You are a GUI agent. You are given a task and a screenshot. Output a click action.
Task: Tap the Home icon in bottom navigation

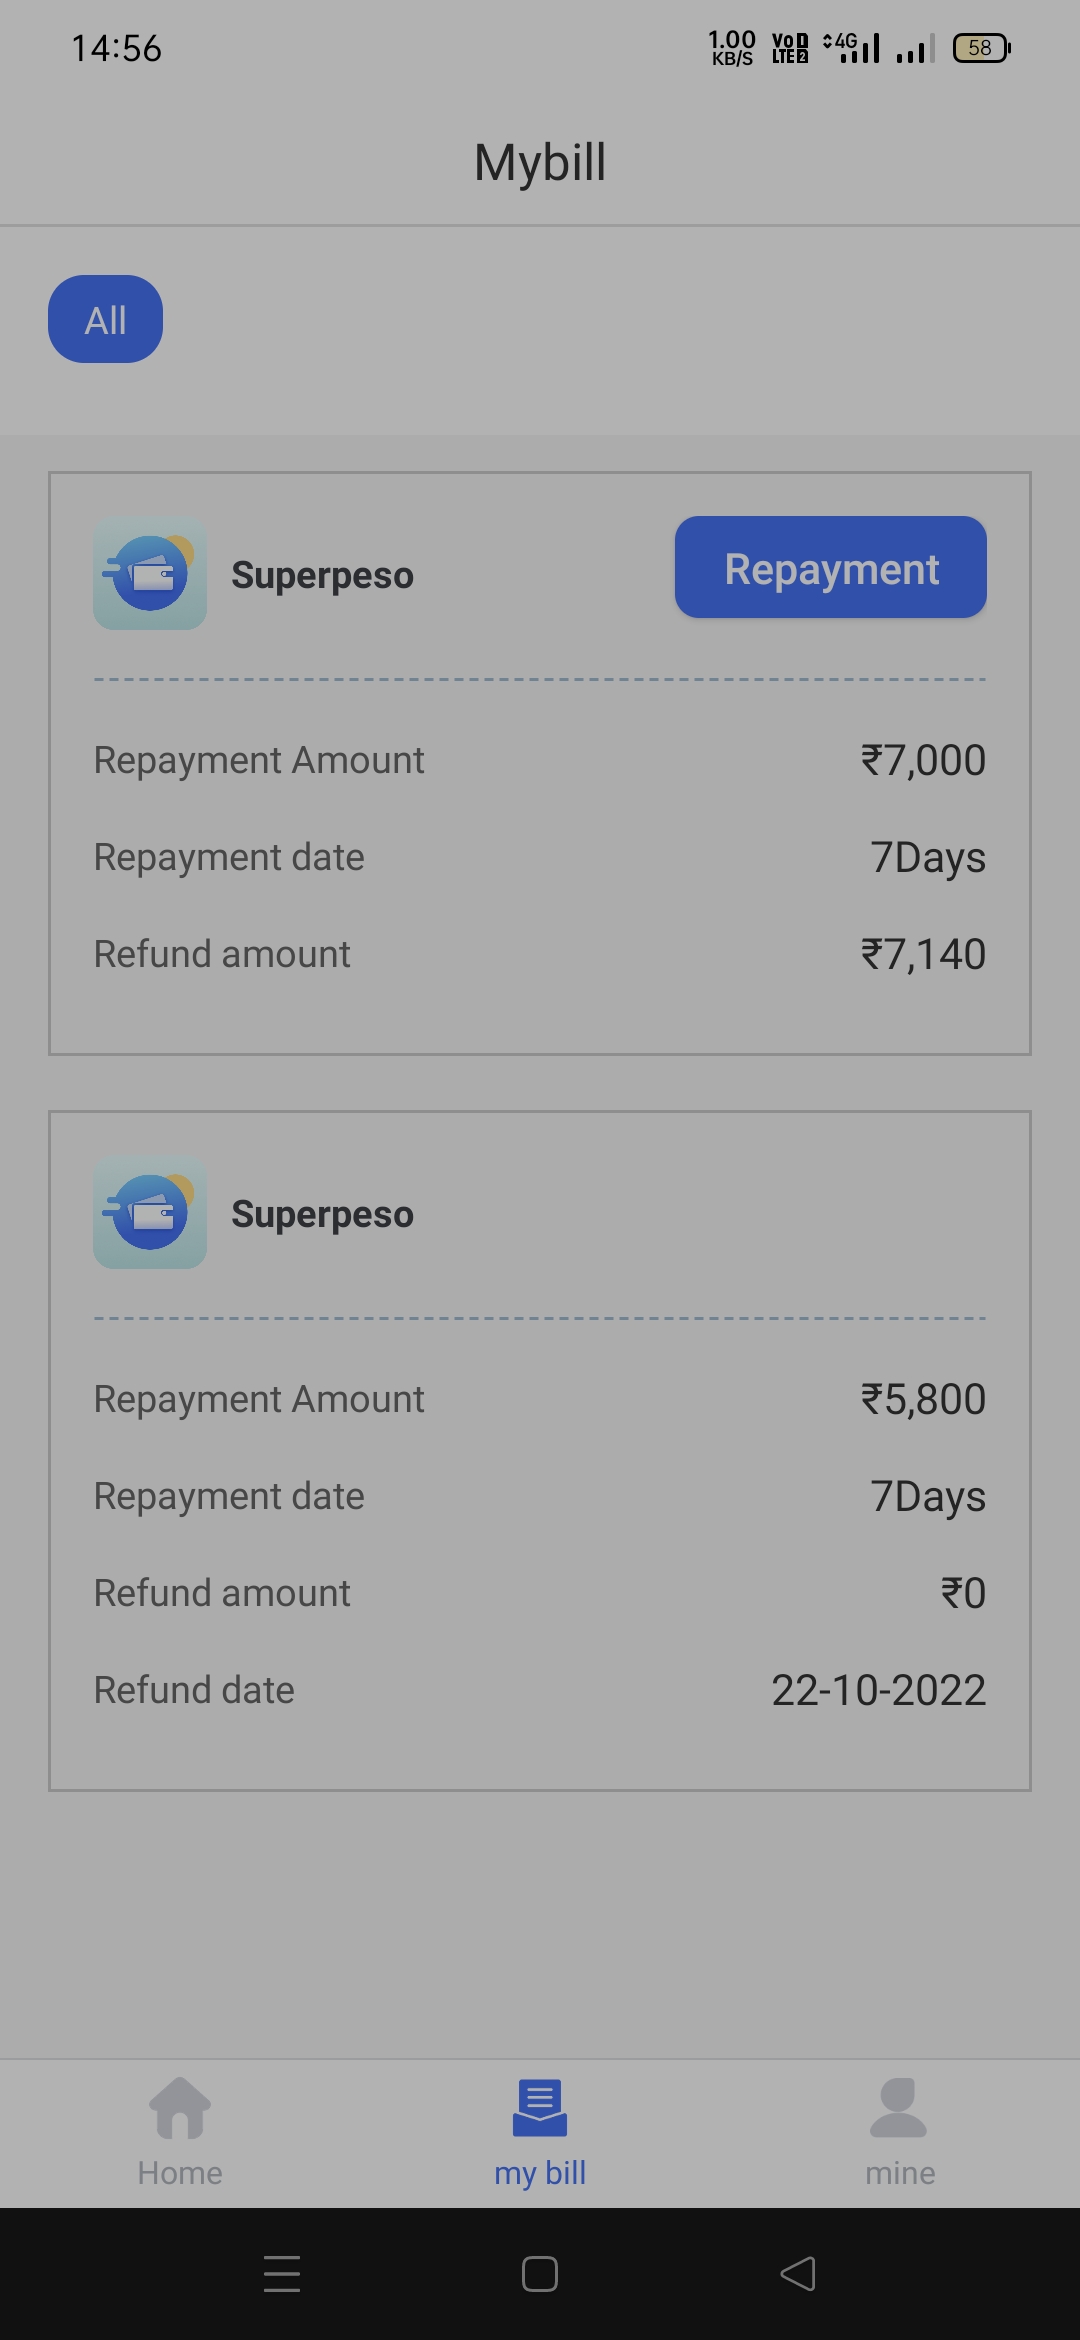tap(180, 2108)
